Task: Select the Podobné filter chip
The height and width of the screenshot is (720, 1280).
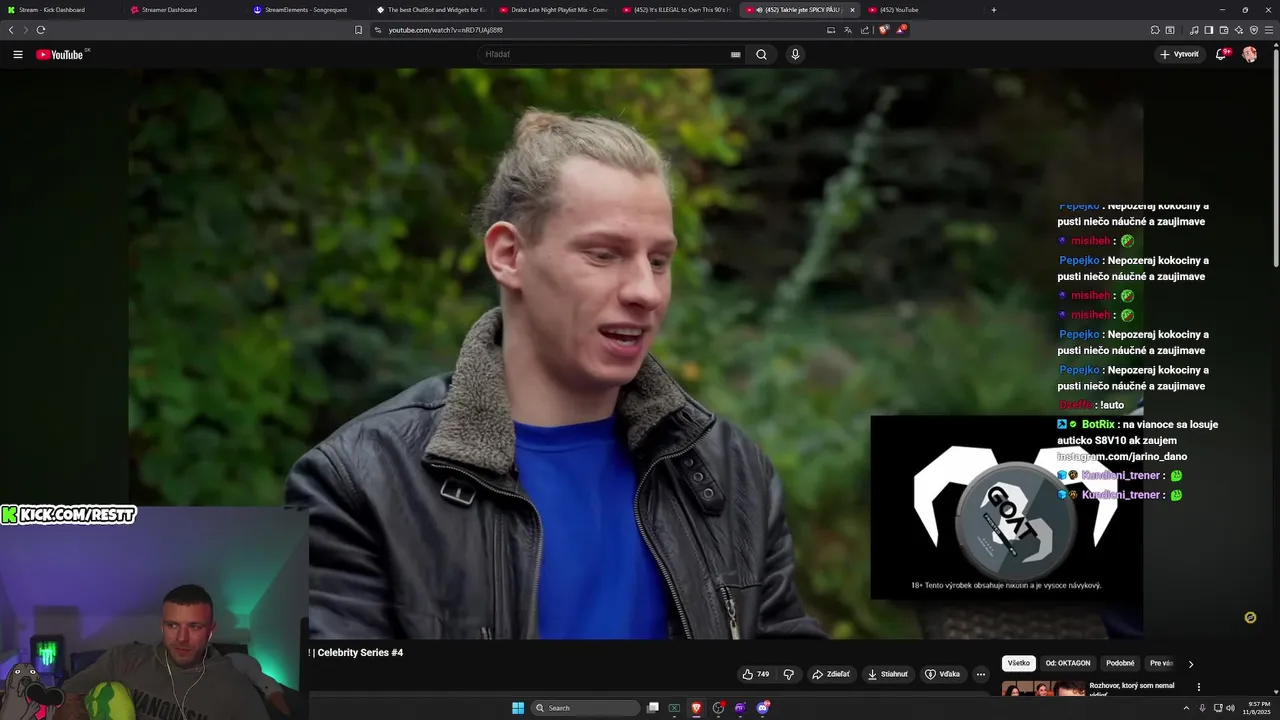Action: point(1120,663)
